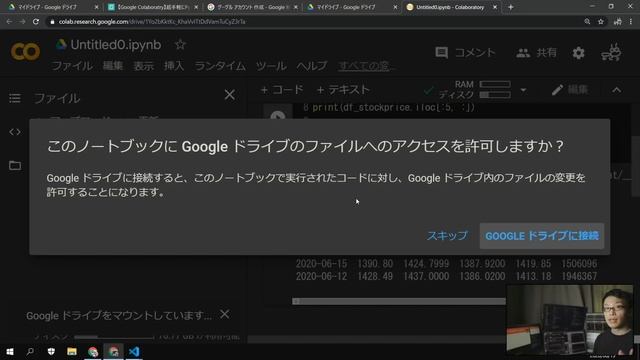
Task: Open the code snippets sidebar icon
Action: coord(15,132)
